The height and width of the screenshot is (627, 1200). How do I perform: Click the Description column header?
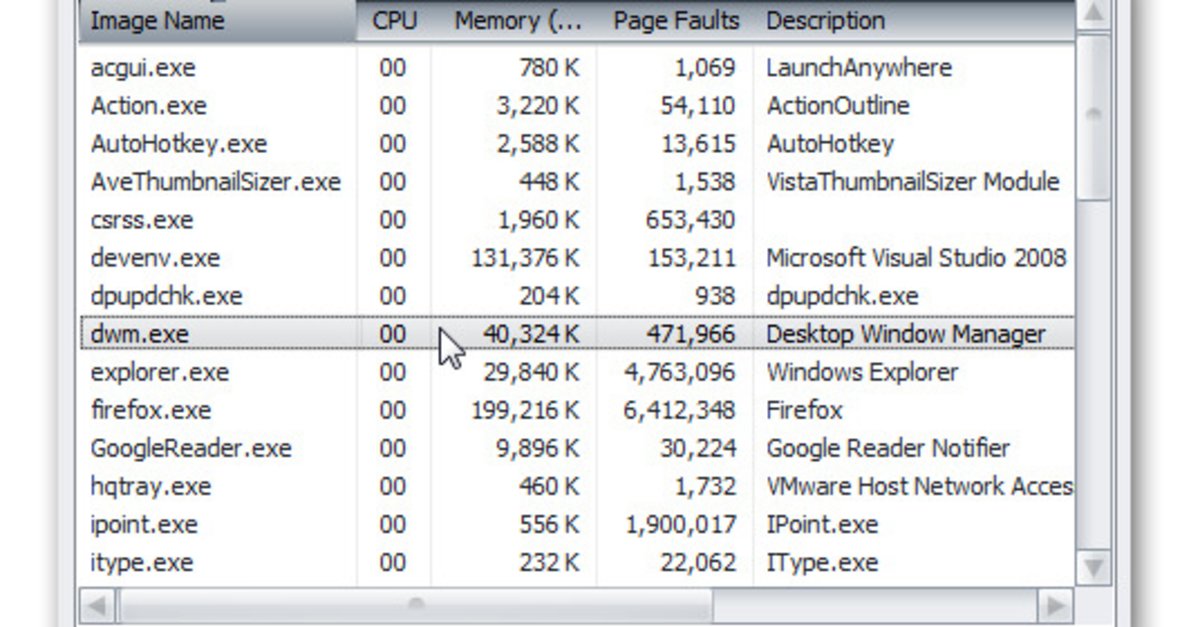(825, 21)
